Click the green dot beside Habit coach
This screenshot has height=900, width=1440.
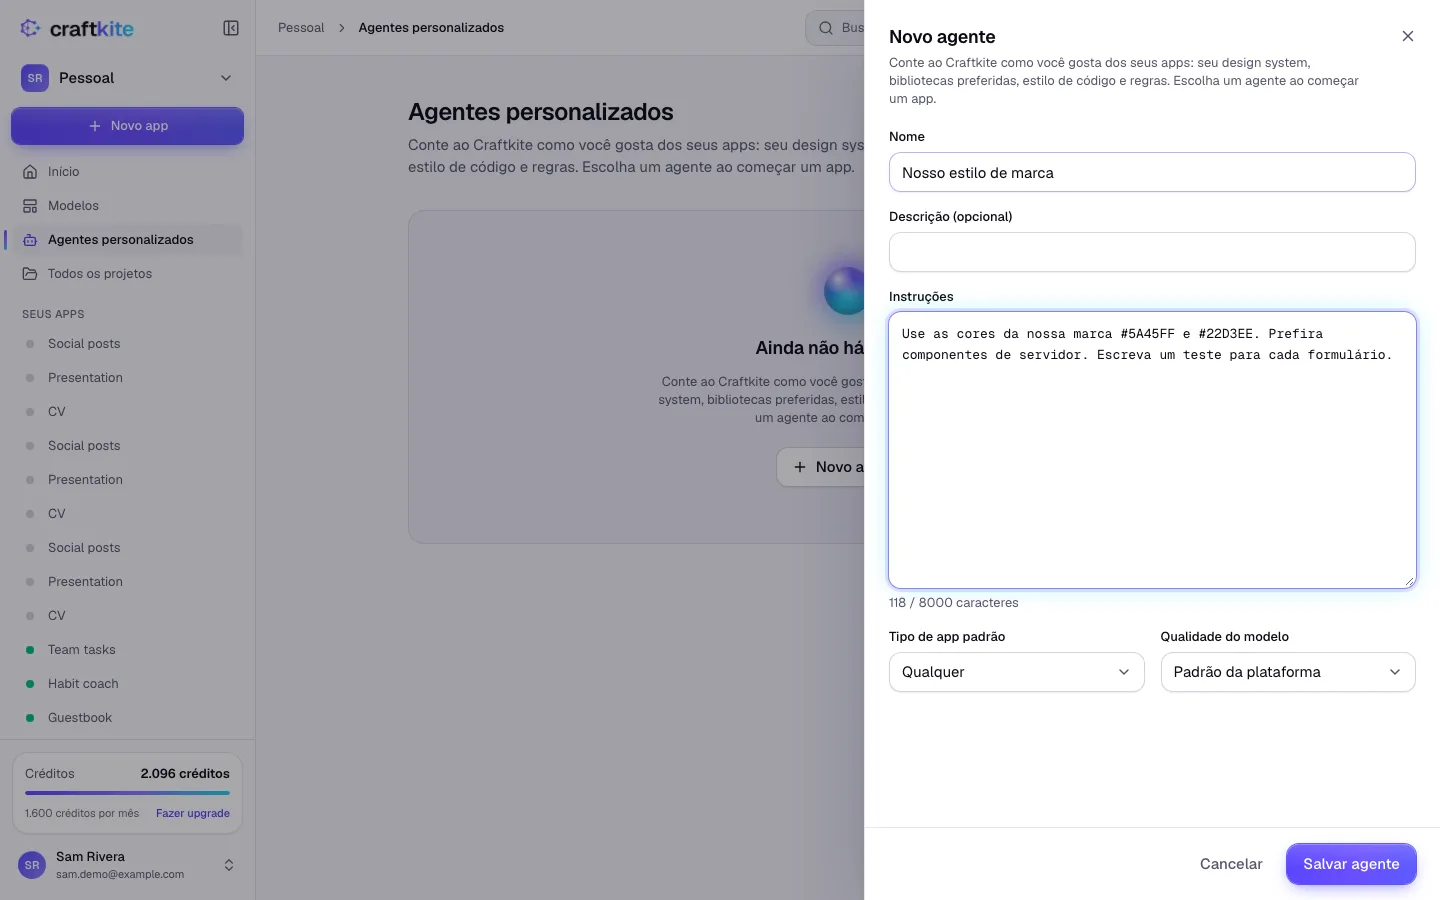tap(30, 684)
